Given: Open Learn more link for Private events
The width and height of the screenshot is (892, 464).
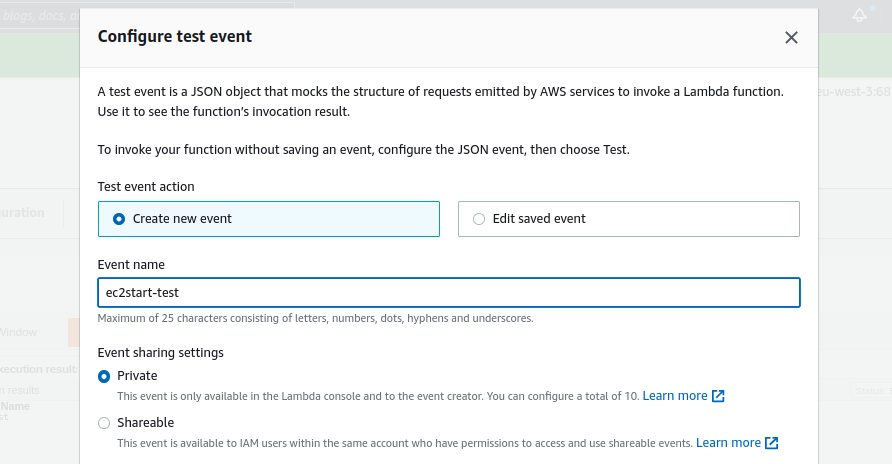Looking at the screenshot, I should coord(675,396).
